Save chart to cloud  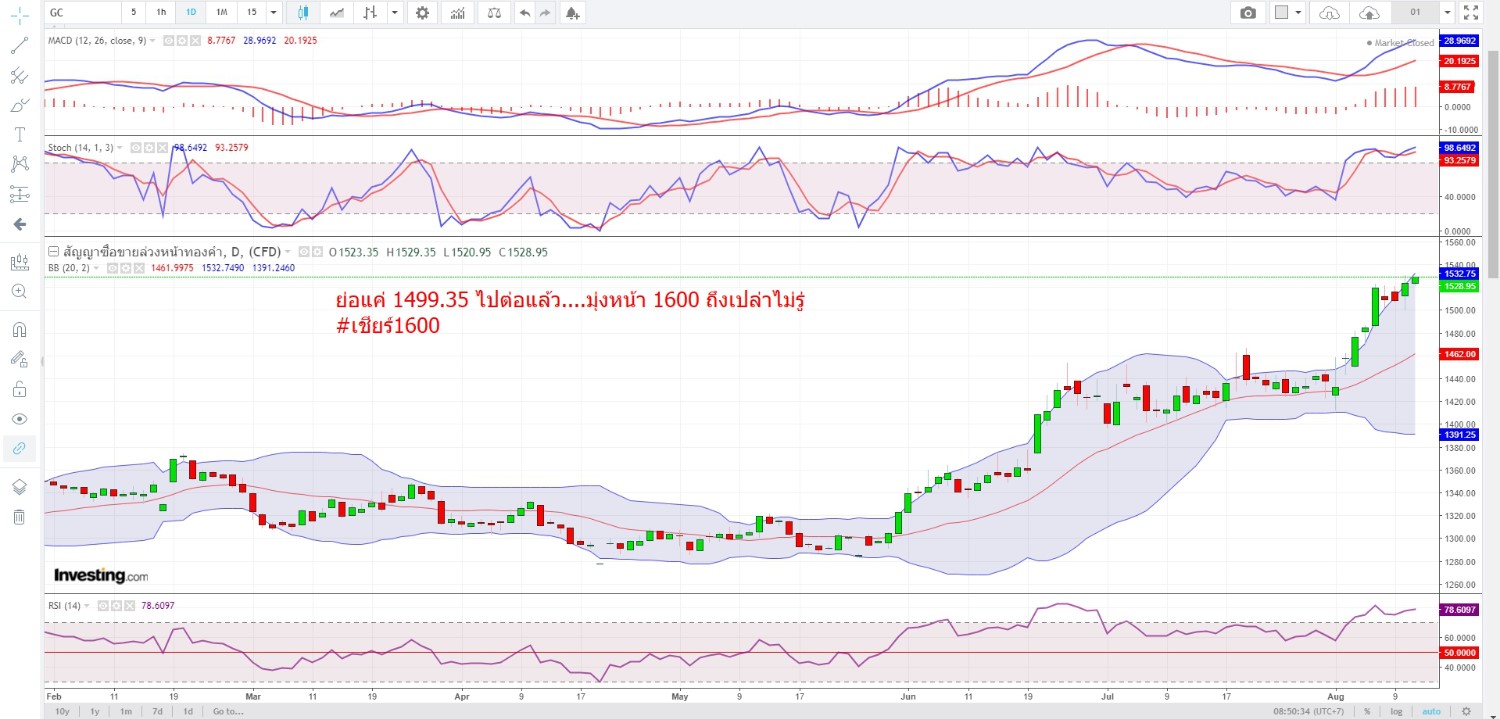(x=1370, y=12)
